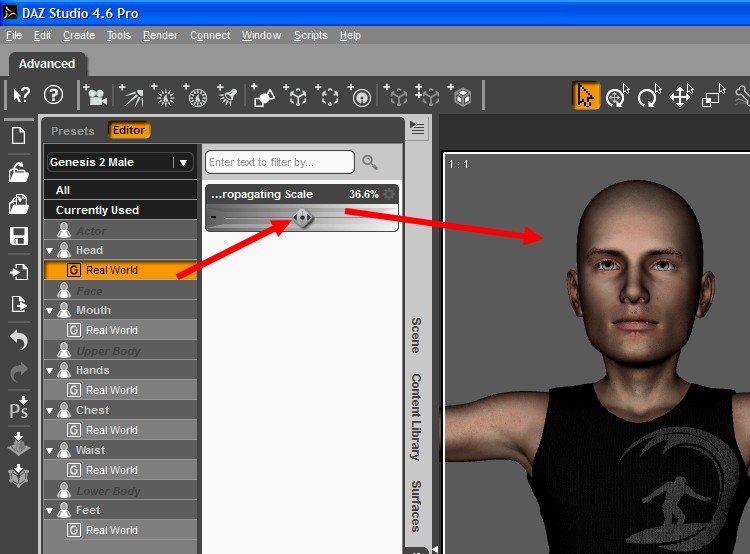Switch to the Presets tab
The image size is (750, 554).
[73, 131]
